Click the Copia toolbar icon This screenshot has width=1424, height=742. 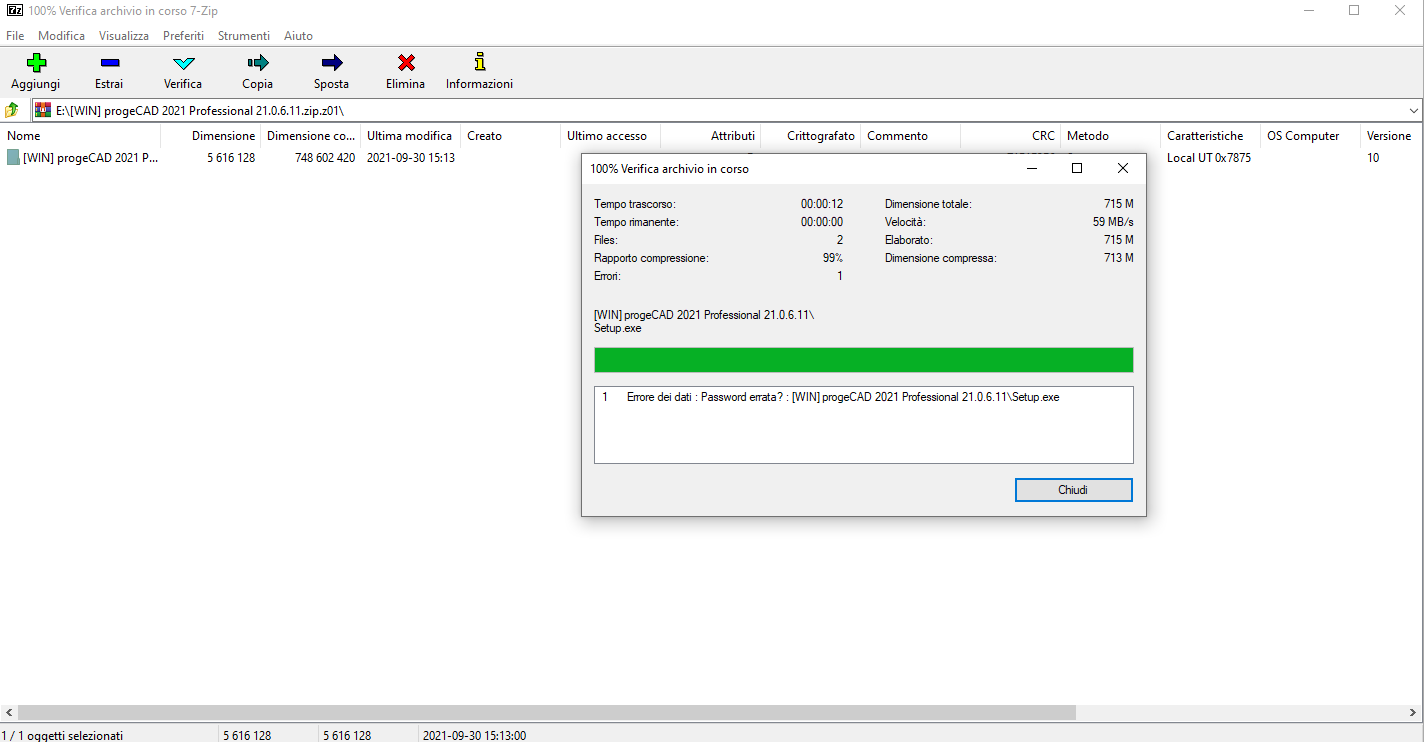257,63
